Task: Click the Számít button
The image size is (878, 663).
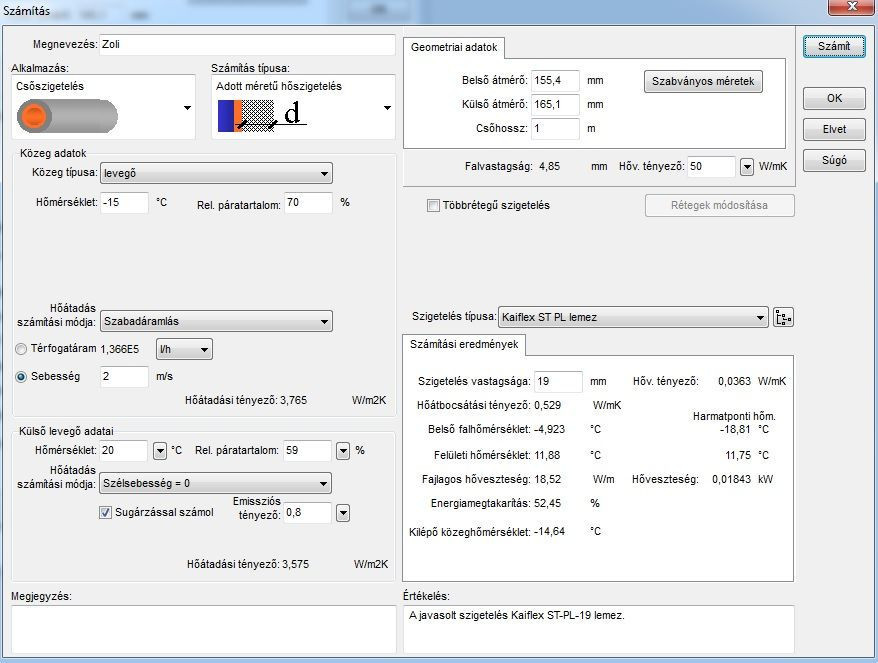Action: pyautogui.click(x=834, y=46)
